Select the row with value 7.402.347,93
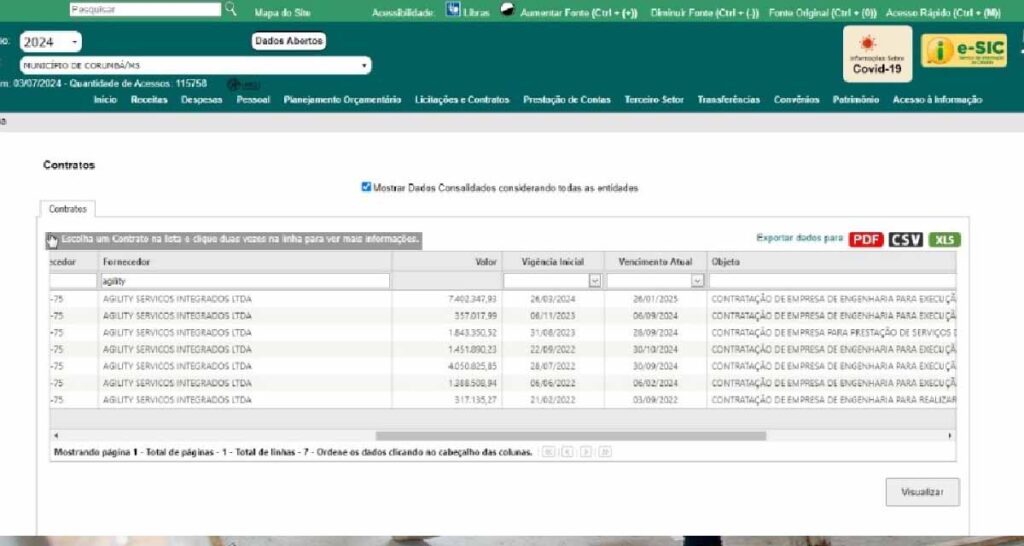 [x=503, y=299]
